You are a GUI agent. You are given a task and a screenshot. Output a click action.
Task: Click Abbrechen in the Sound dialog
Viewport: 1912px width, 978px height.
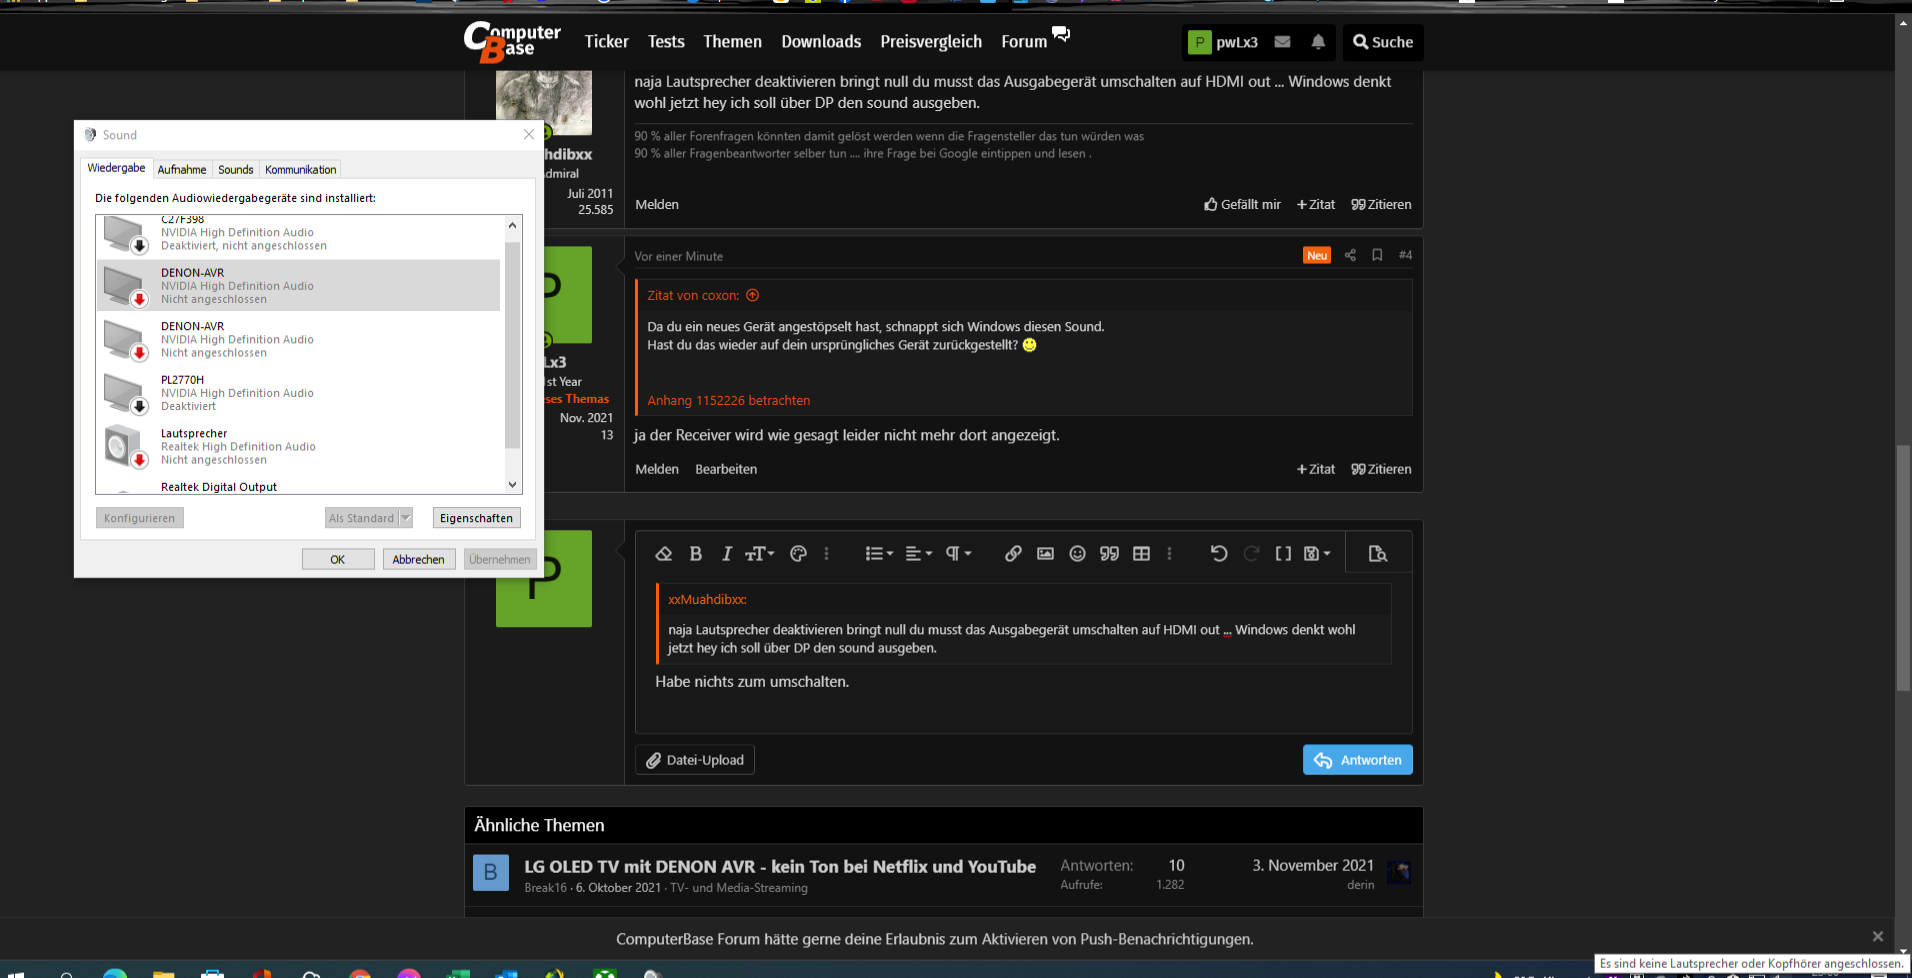418,559
